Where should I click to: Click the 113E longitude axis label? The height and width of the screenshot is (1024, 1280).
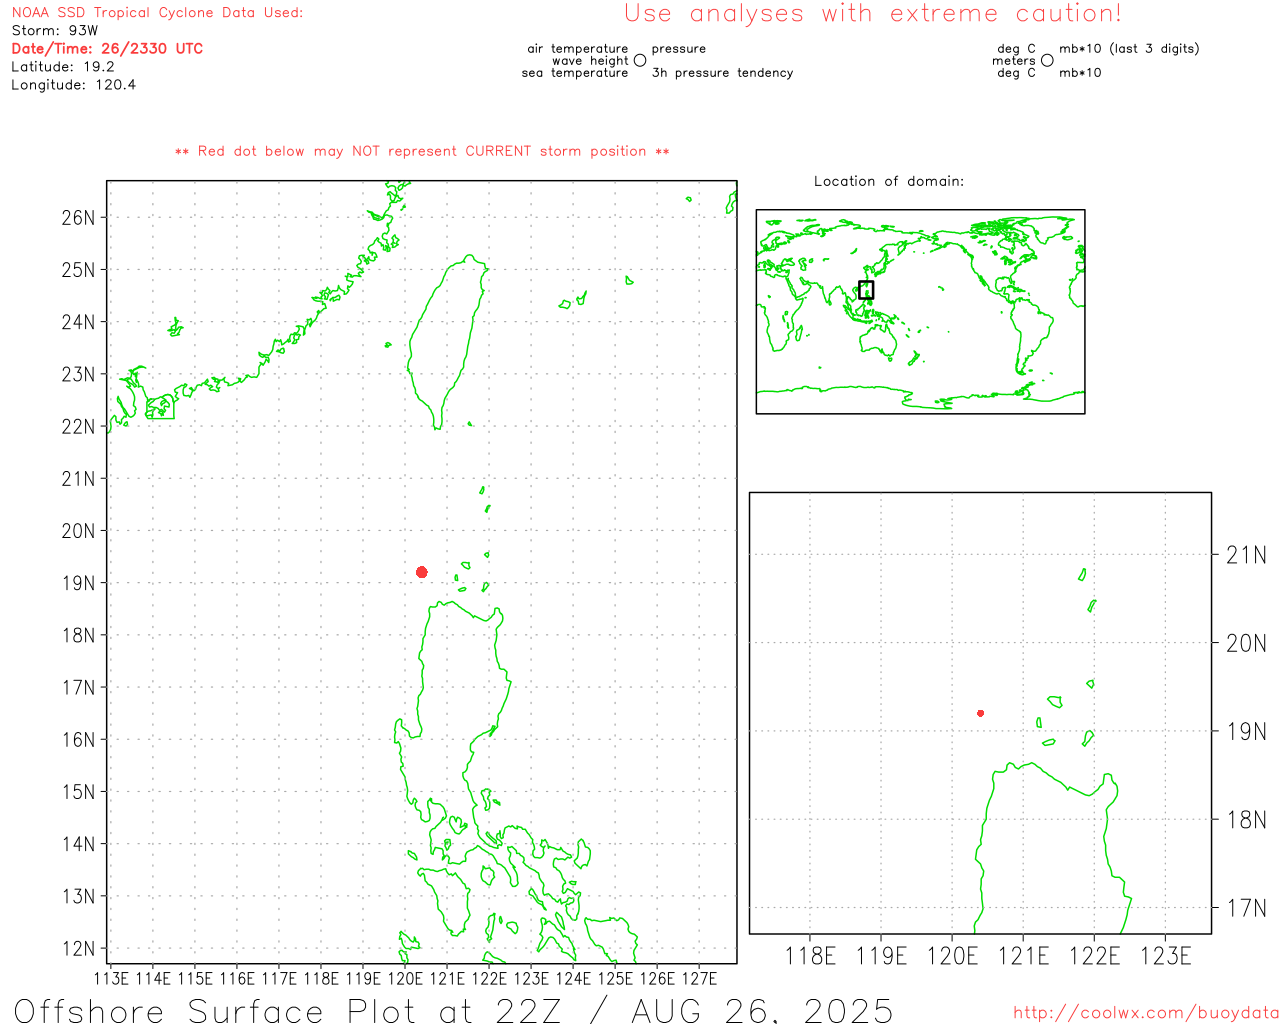pyautogui.click(x=111, y=978)
